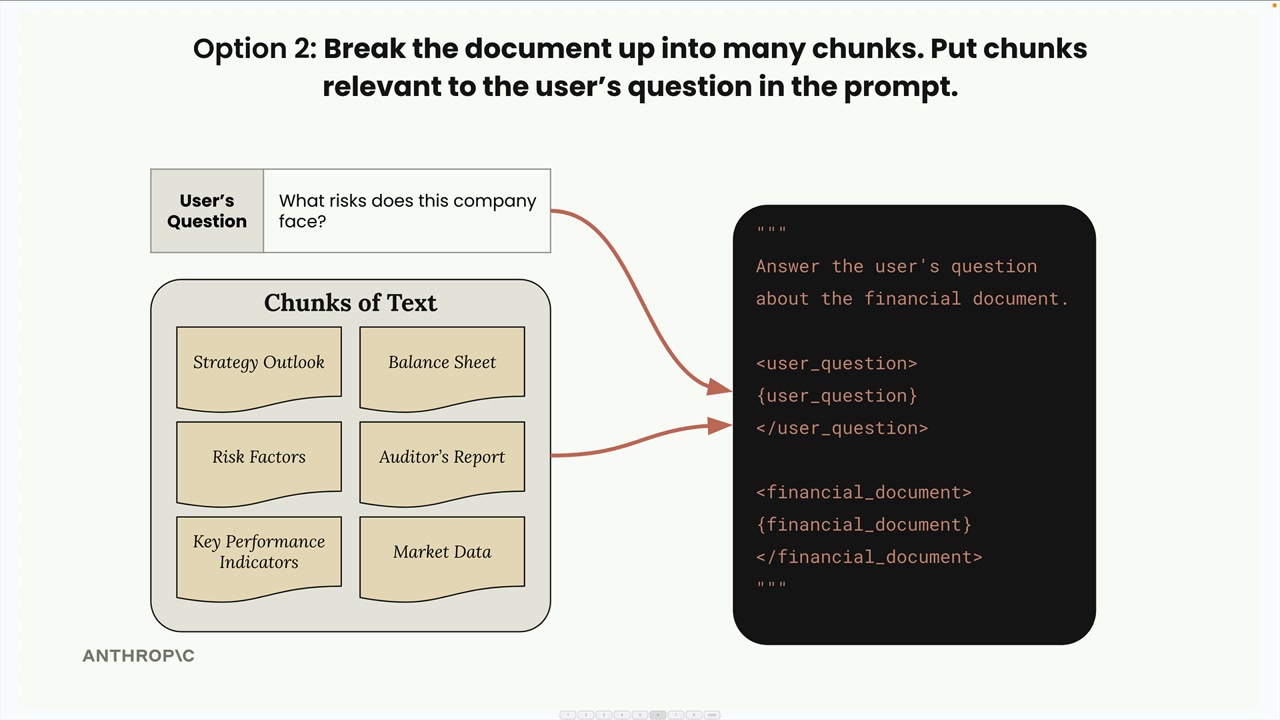This screenshot has height=720, width=1280.
Task: Click the style button in the page bar
Action: (x=712, y=715)
